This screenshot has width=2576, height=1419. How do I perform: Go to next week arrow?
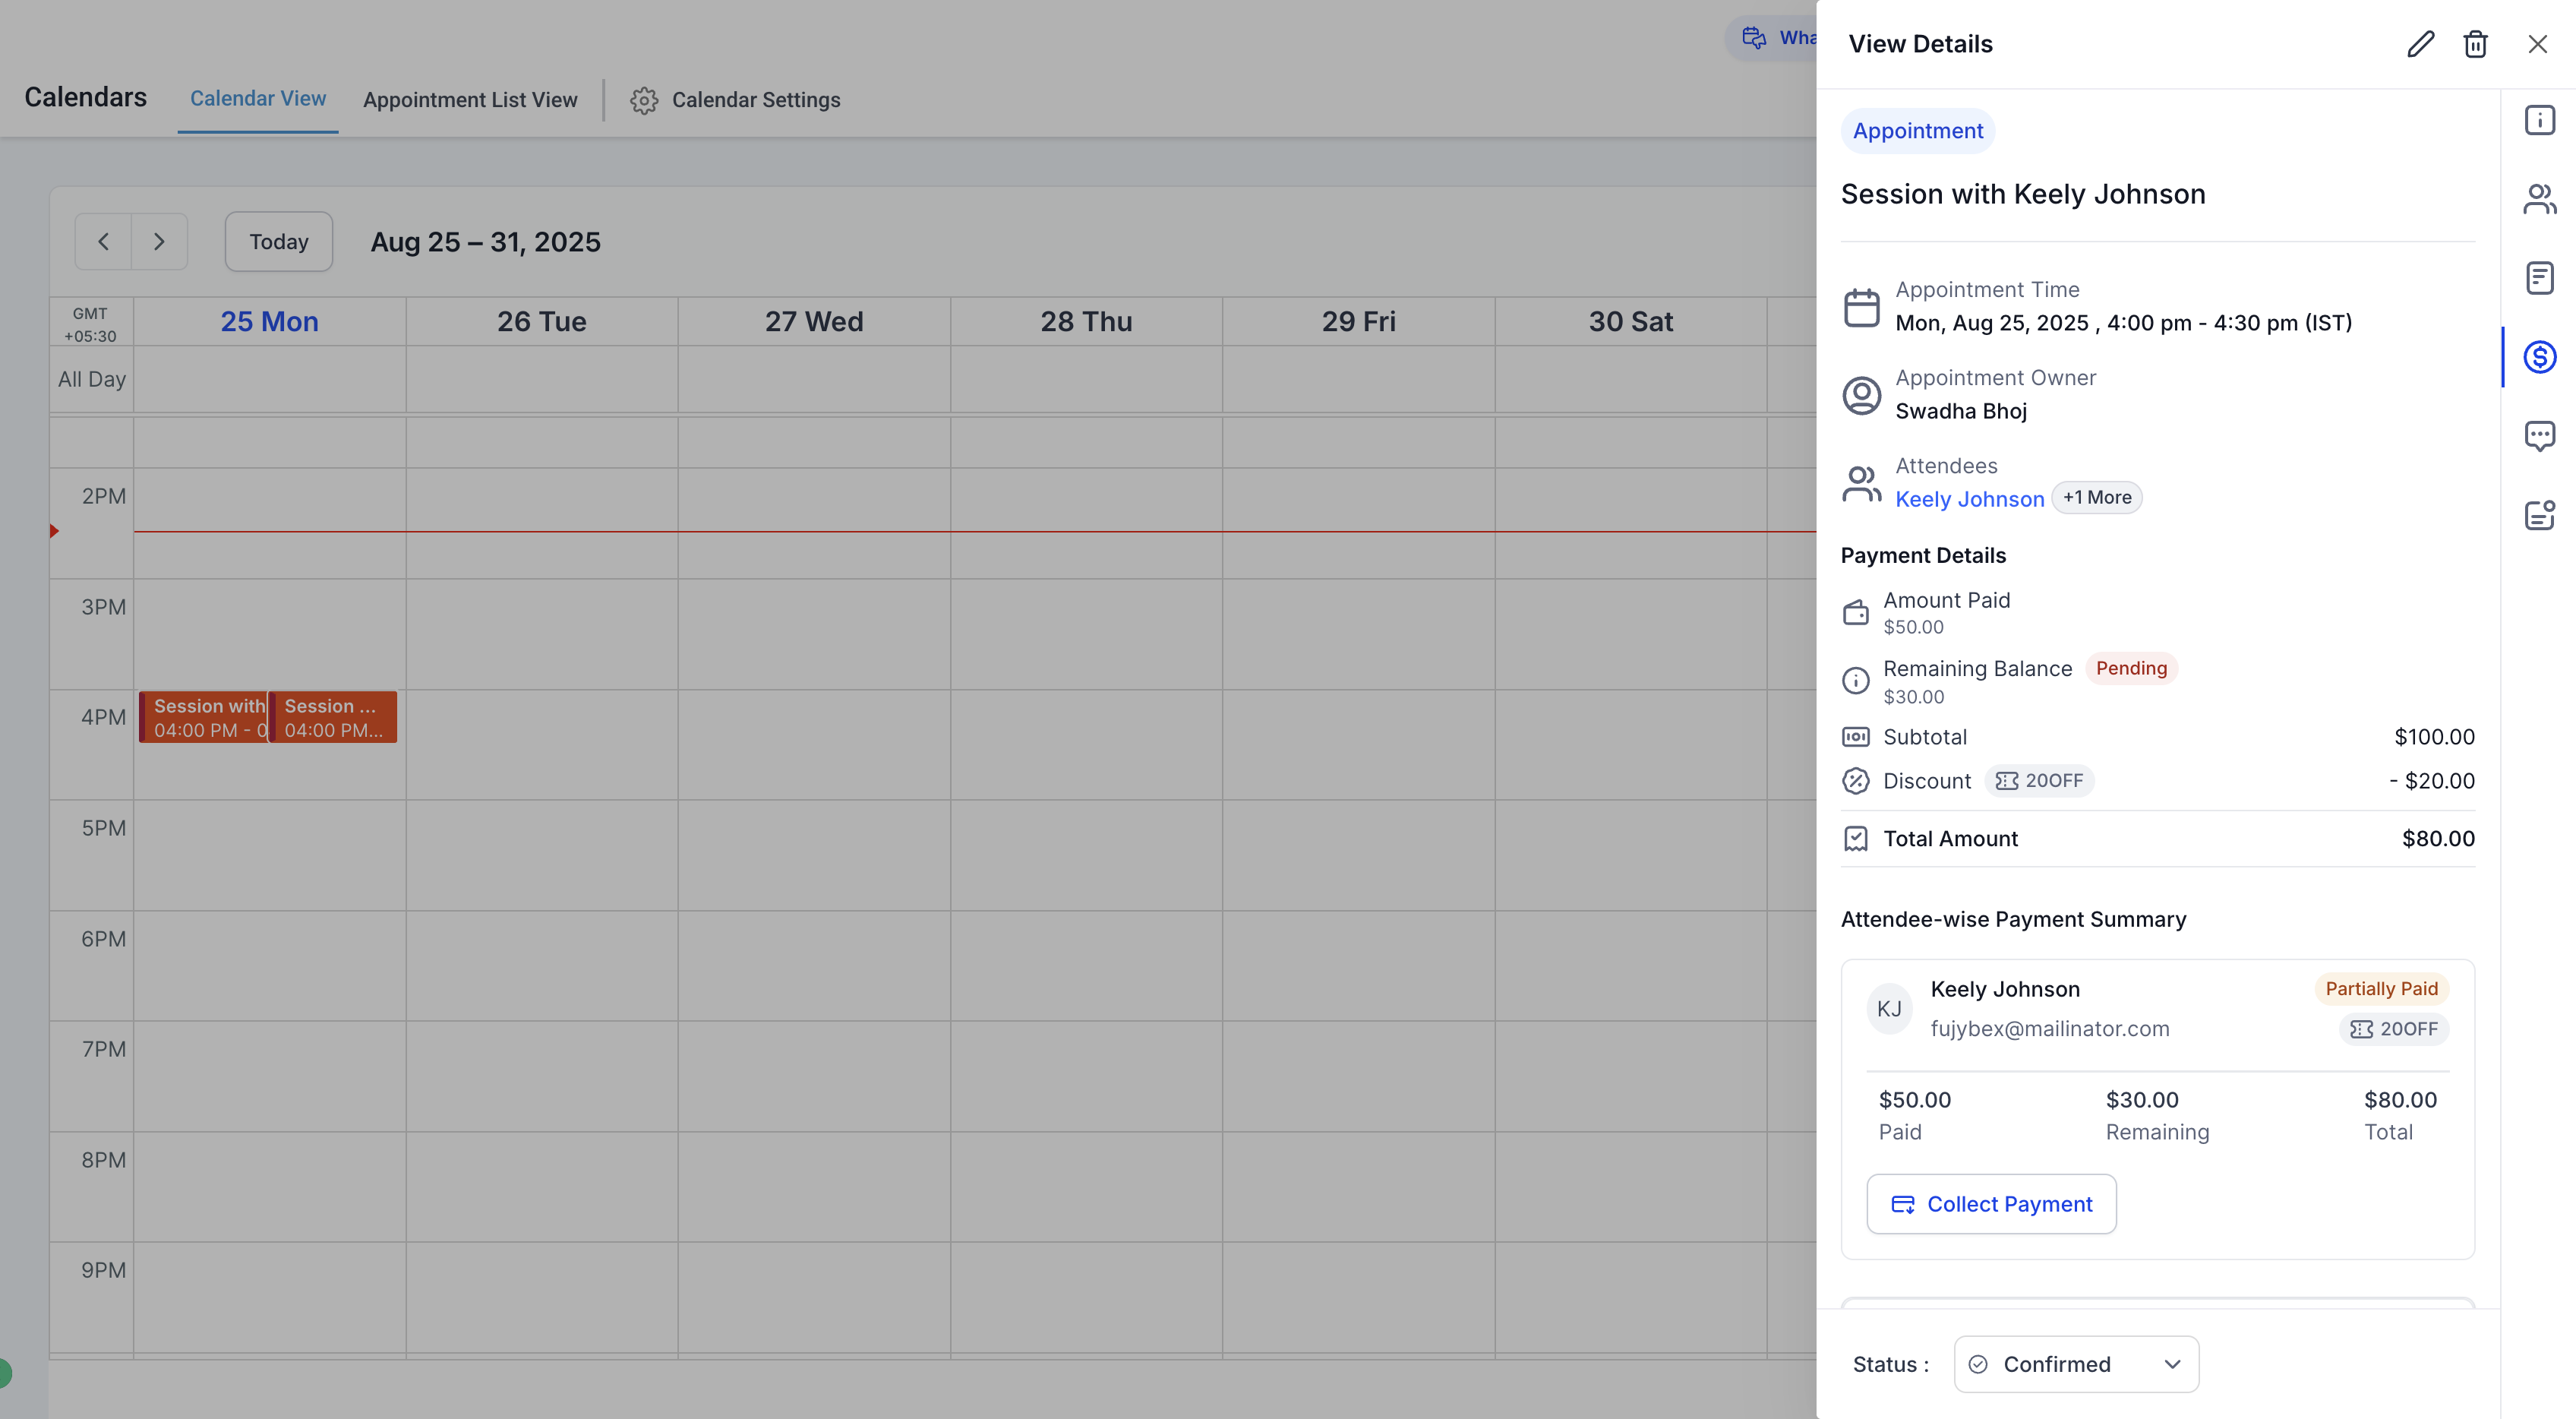click(x=159, y=242)
